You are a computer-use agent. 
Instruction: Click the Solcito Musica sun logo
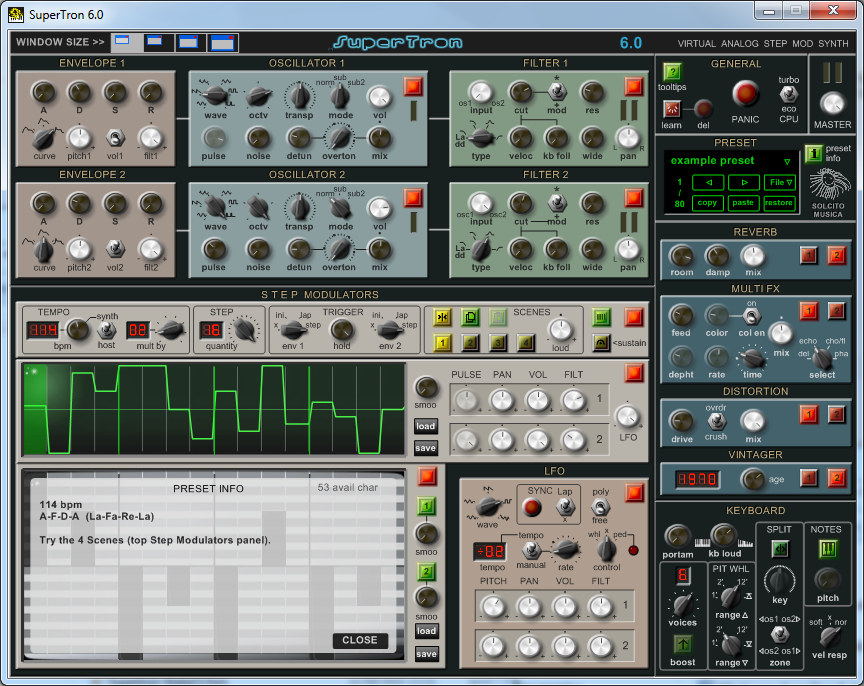pyautogui.click(x=829, y=184)
